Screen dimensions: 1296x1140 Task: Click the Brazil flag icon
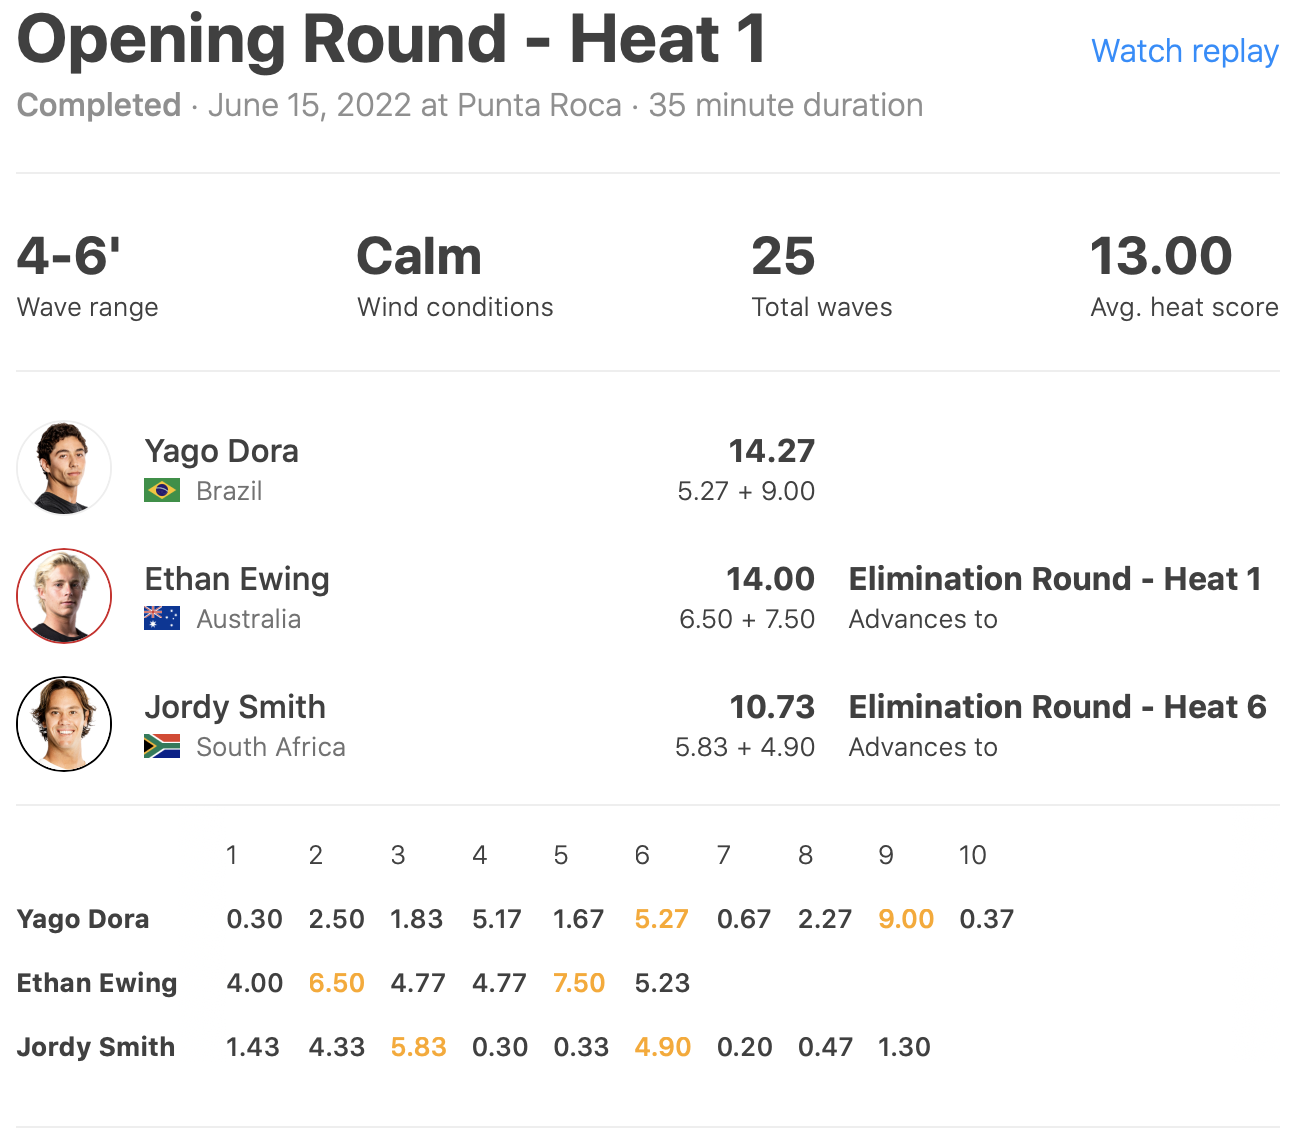click(161, 491)
